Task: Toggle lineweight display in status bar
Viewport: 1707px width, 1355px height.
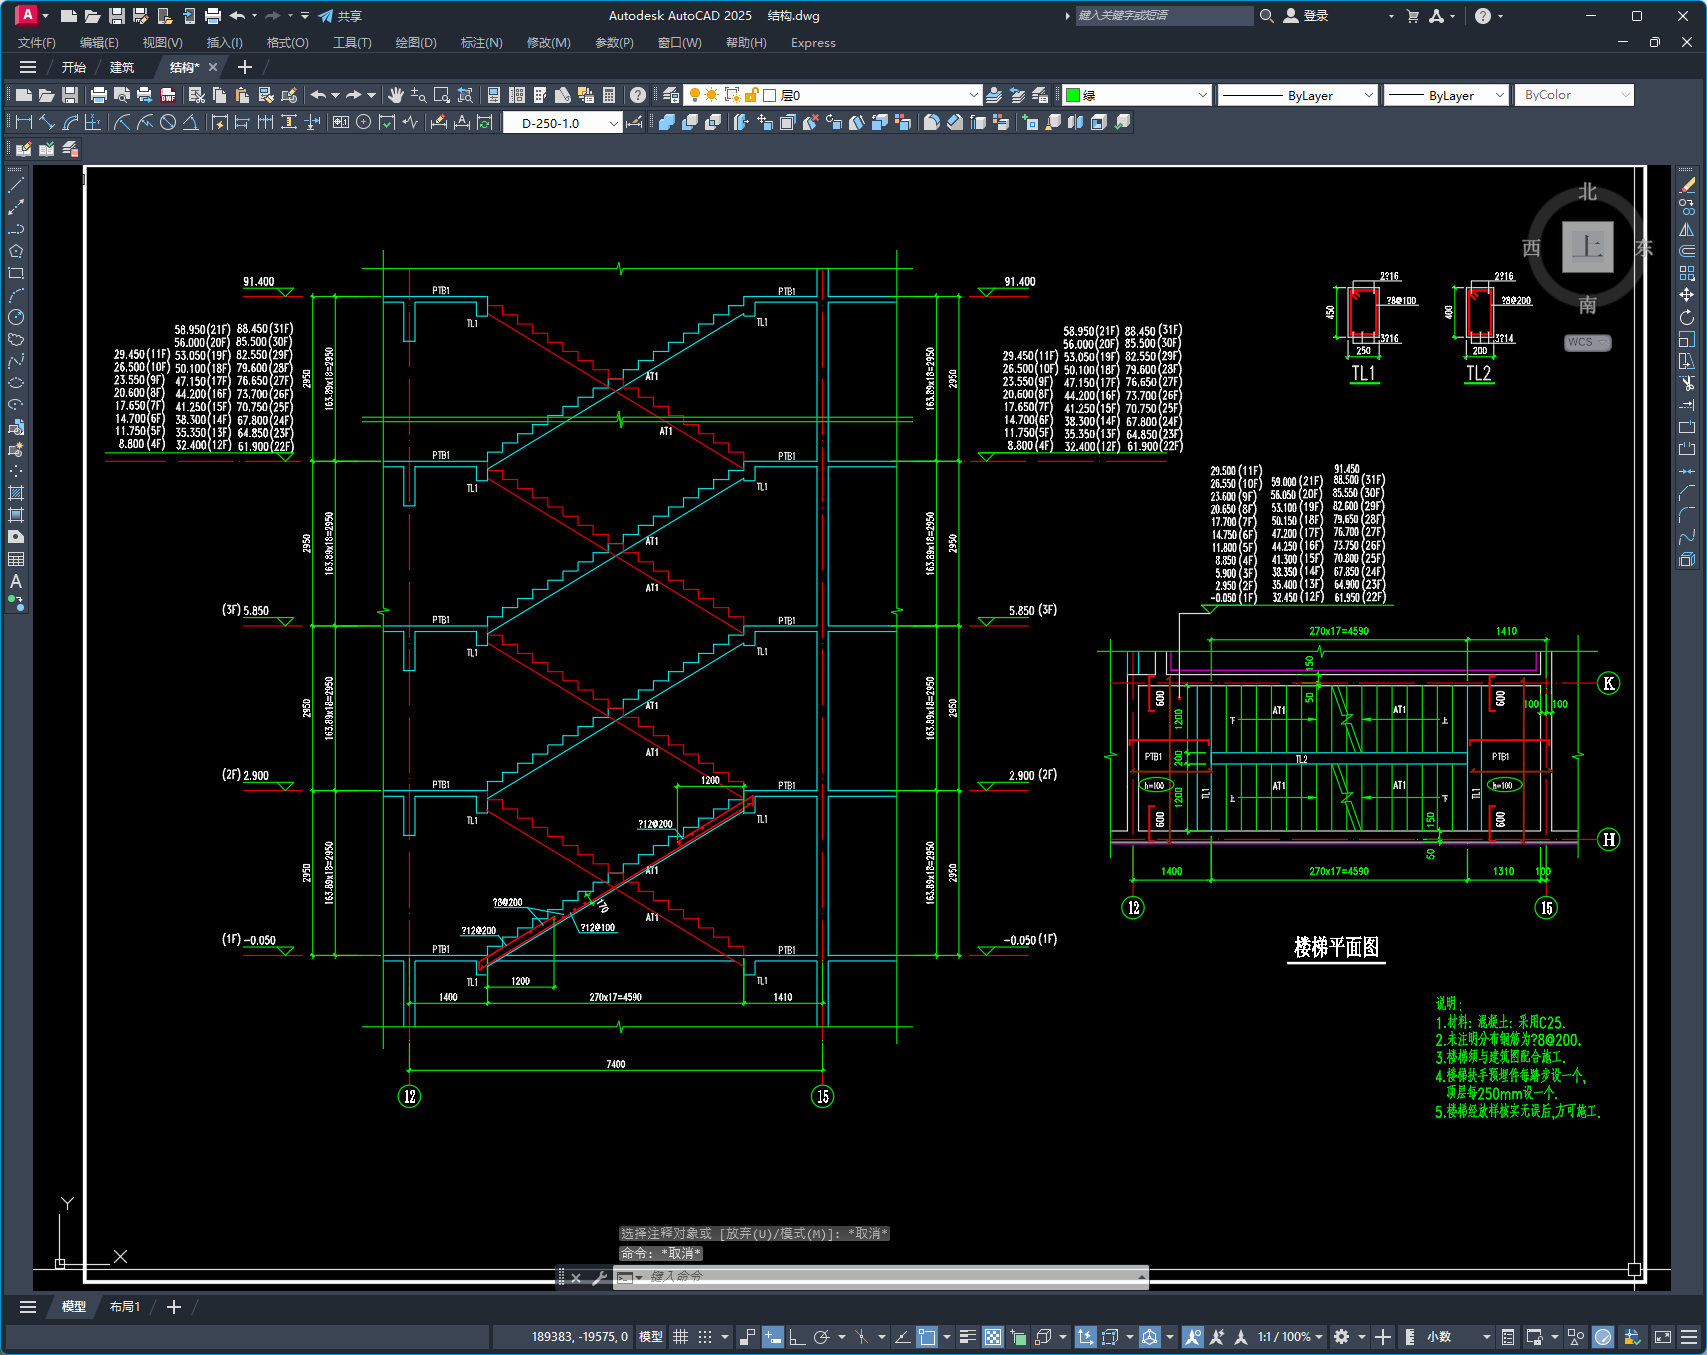Action: click(967, 1337)
